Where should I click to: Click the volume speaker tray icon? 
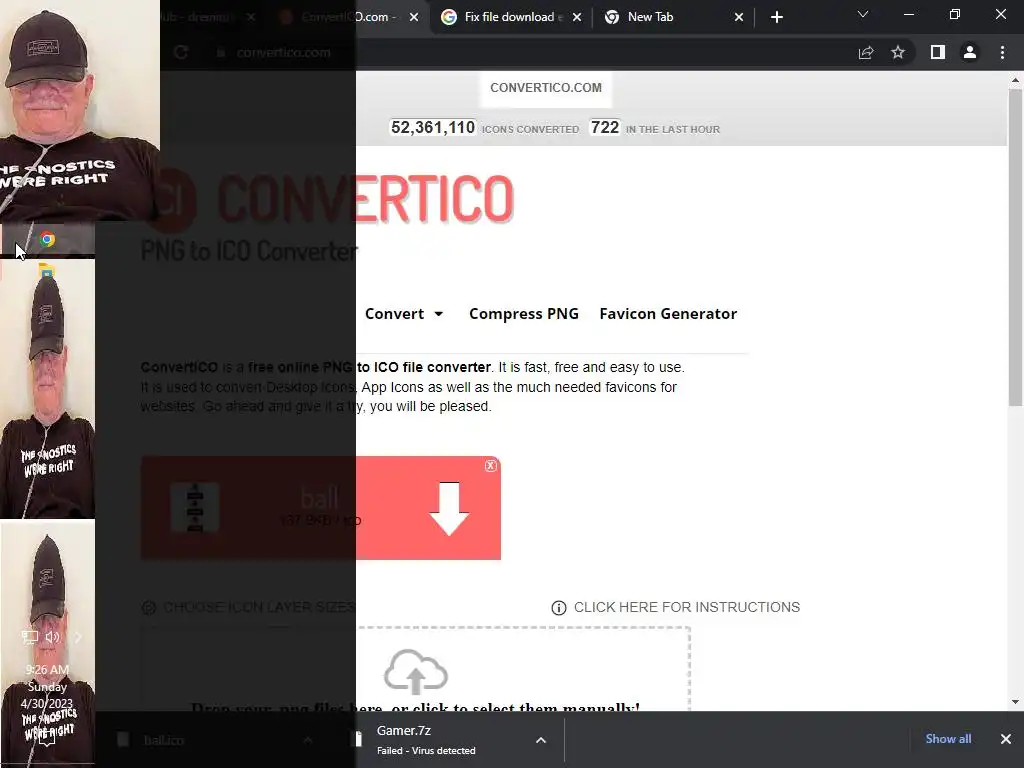(x=53, y=637)
